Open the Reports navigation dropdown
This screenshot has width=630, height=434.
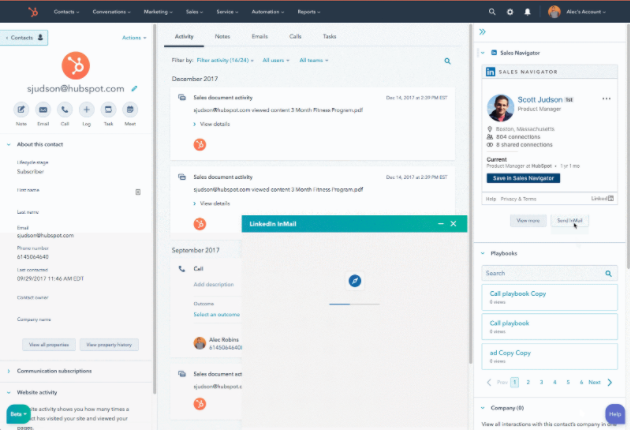coord(309,12)
